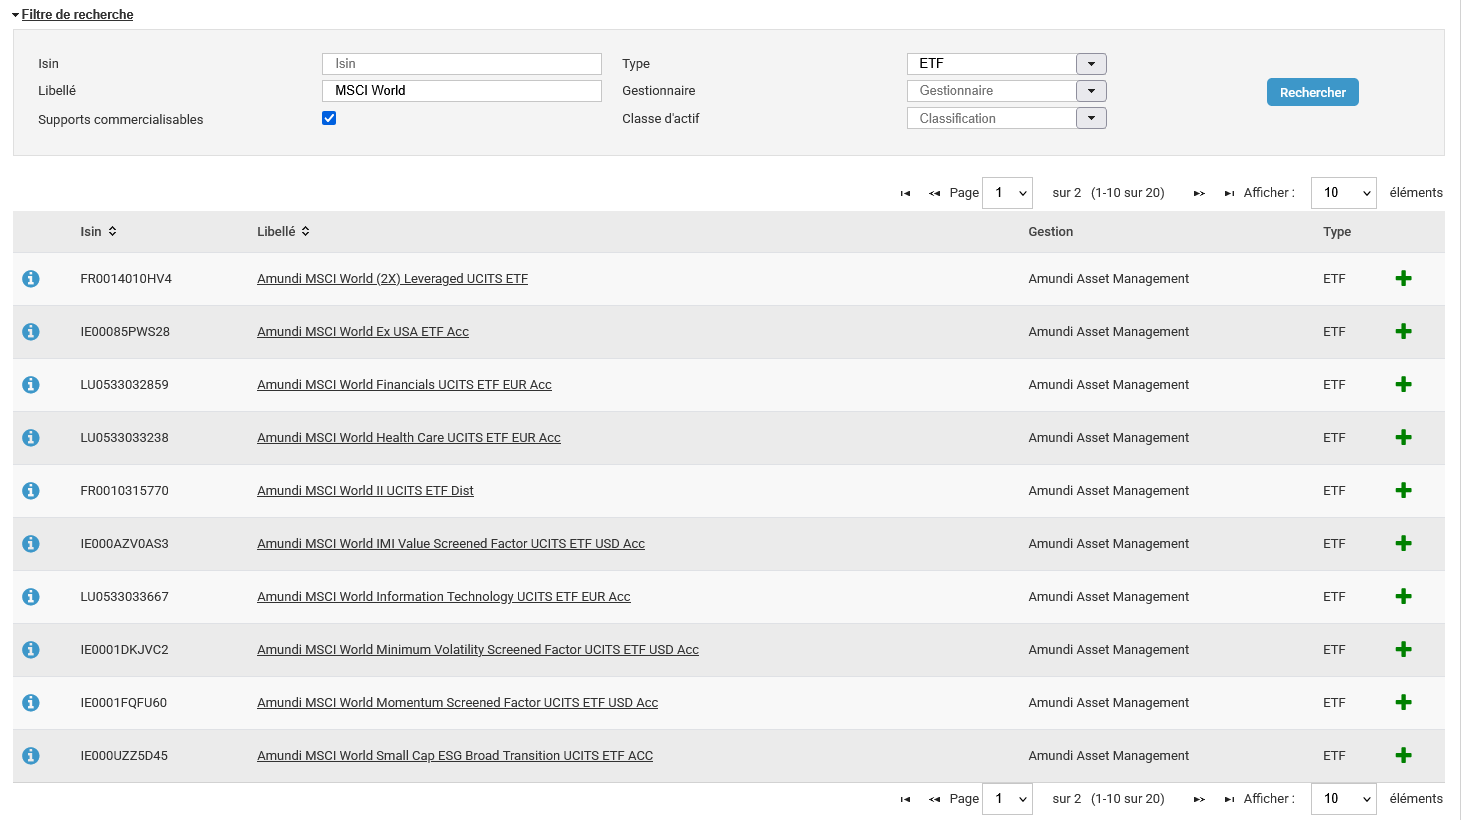Open MSCI World Momentum Screened Factor link
Viewport: 1461px width, 820px height.
(457, 703)
